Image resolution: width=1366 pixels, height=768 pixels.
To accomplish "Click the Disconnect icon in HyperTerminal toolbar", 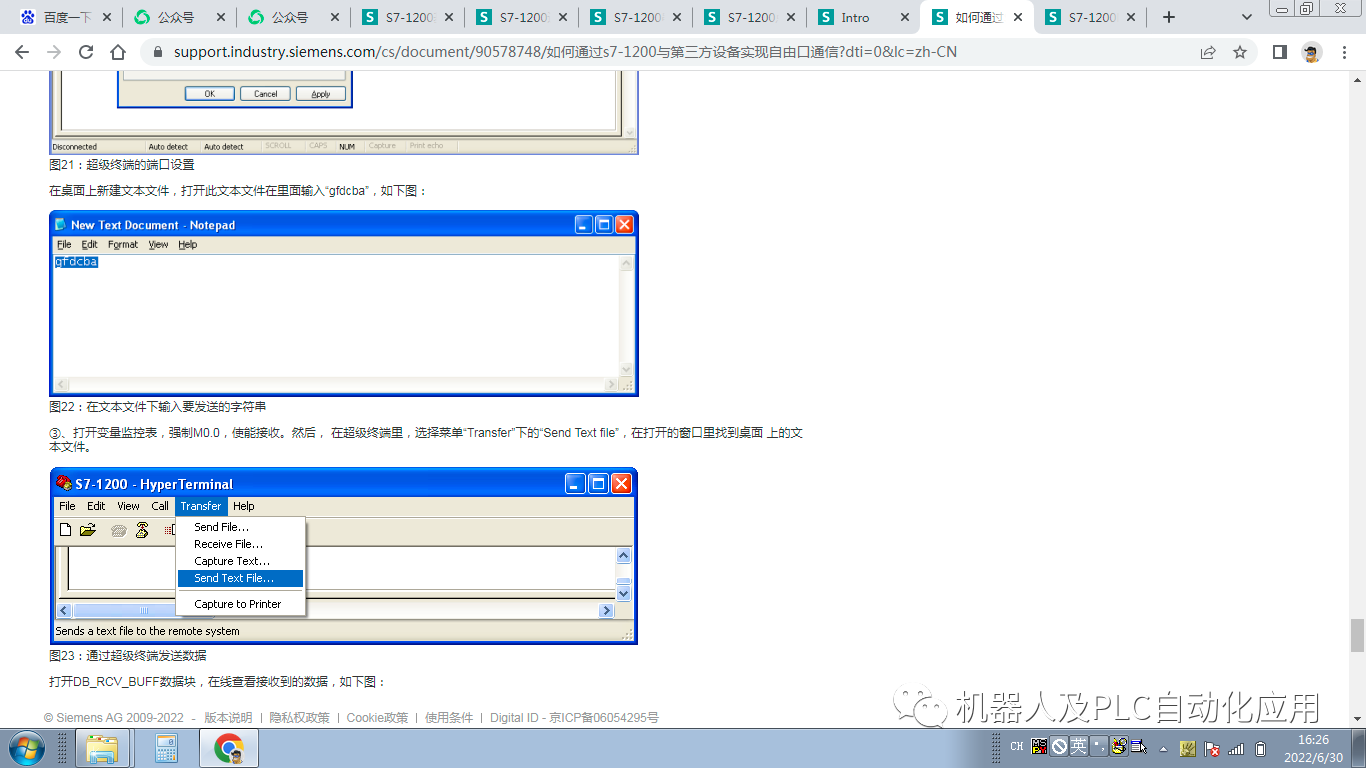I will 142,530.
